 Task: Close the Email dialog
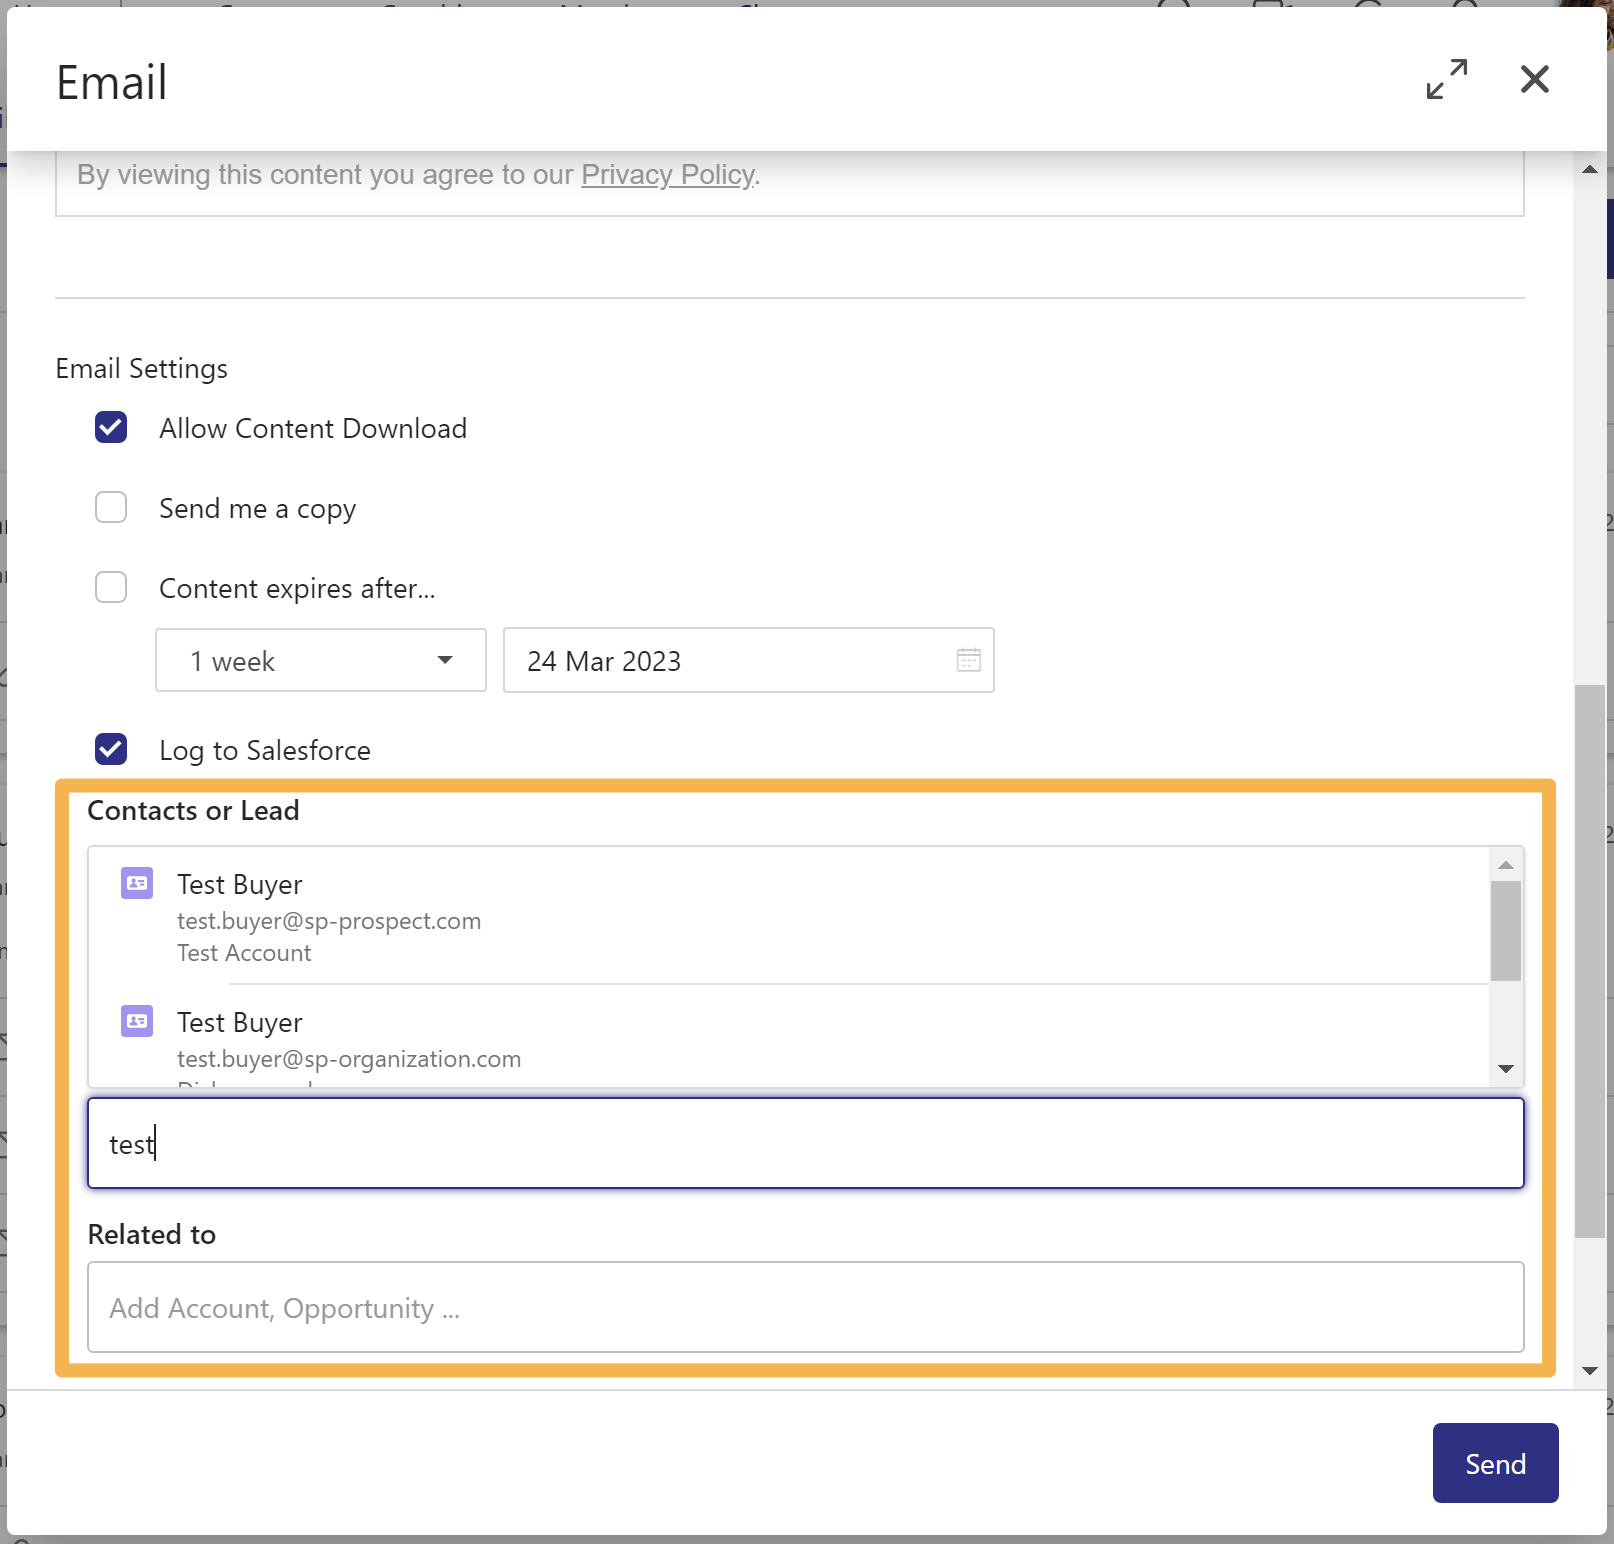coord(1534,79)
